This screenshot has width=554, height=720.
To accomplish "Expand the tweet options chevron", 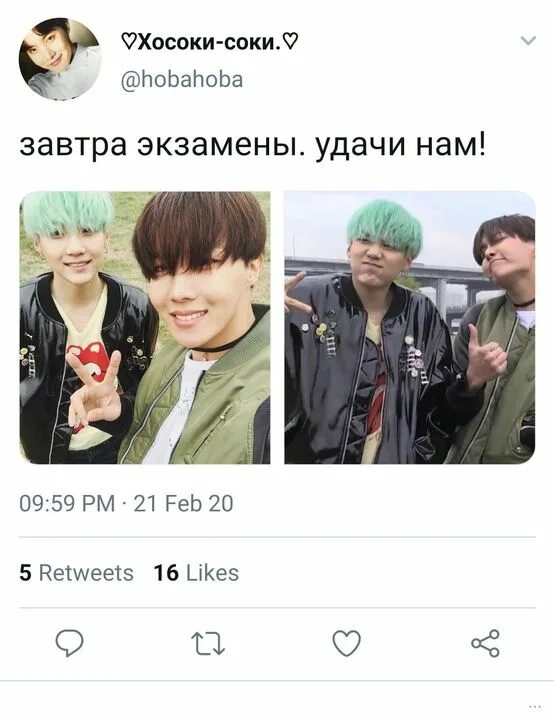I will pyautogui.click(x=529, y=40).
